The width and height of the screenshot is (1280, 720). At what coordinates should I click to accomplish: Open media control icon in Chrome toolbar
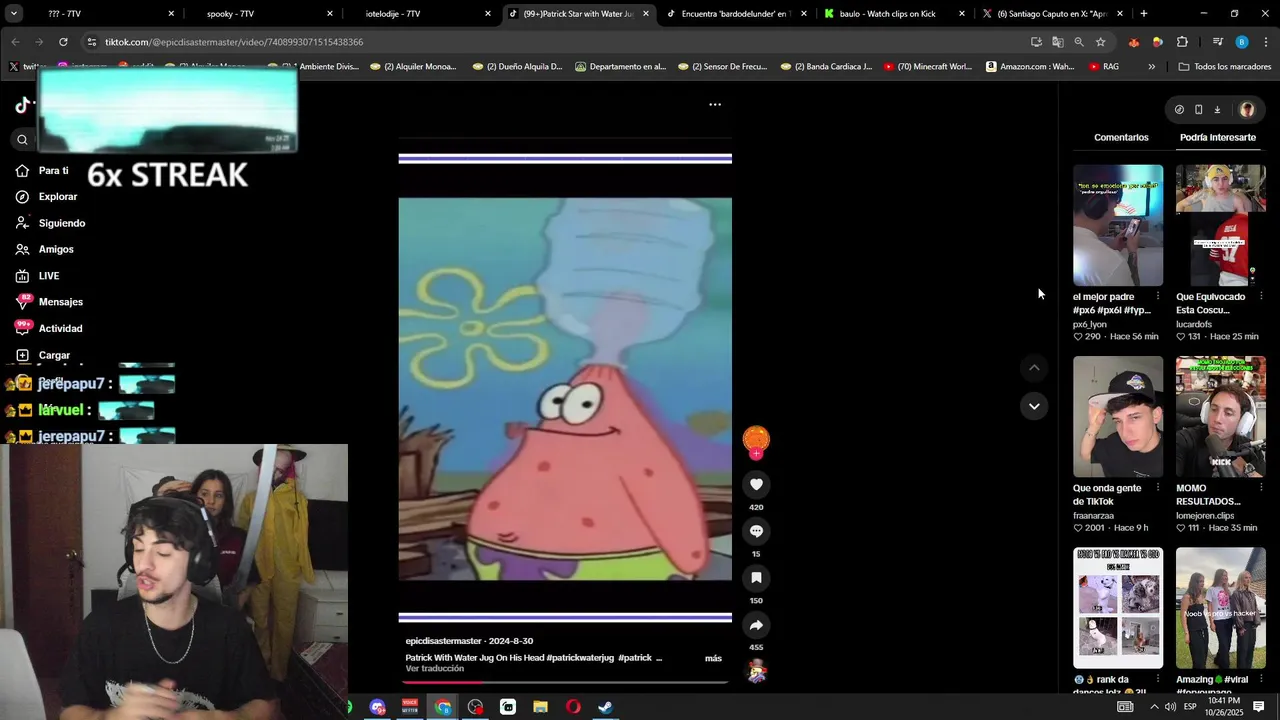pyautogui.click(x=1217, y=42)
